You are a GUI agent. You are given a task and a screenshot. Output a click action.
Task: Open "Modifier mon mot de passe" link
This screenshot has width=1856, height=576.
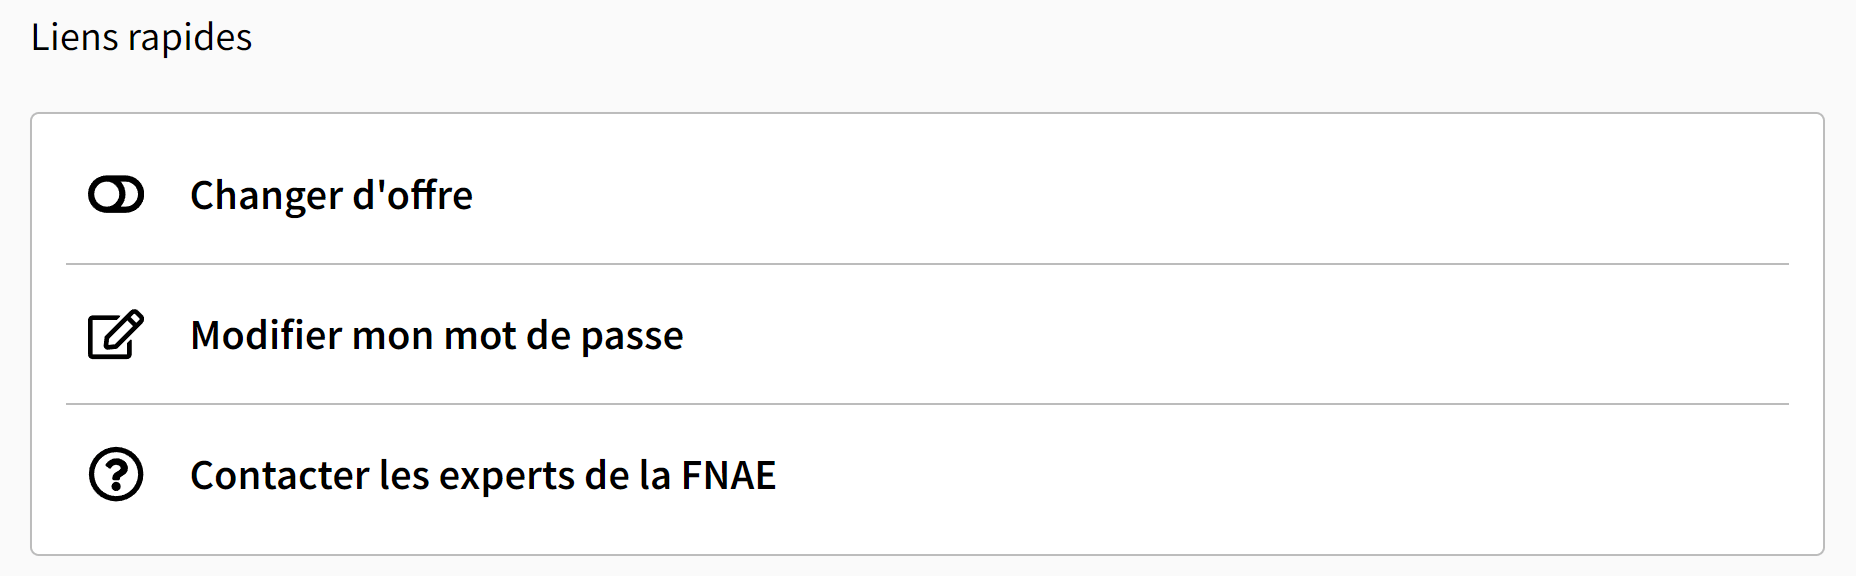click(437, 335)
